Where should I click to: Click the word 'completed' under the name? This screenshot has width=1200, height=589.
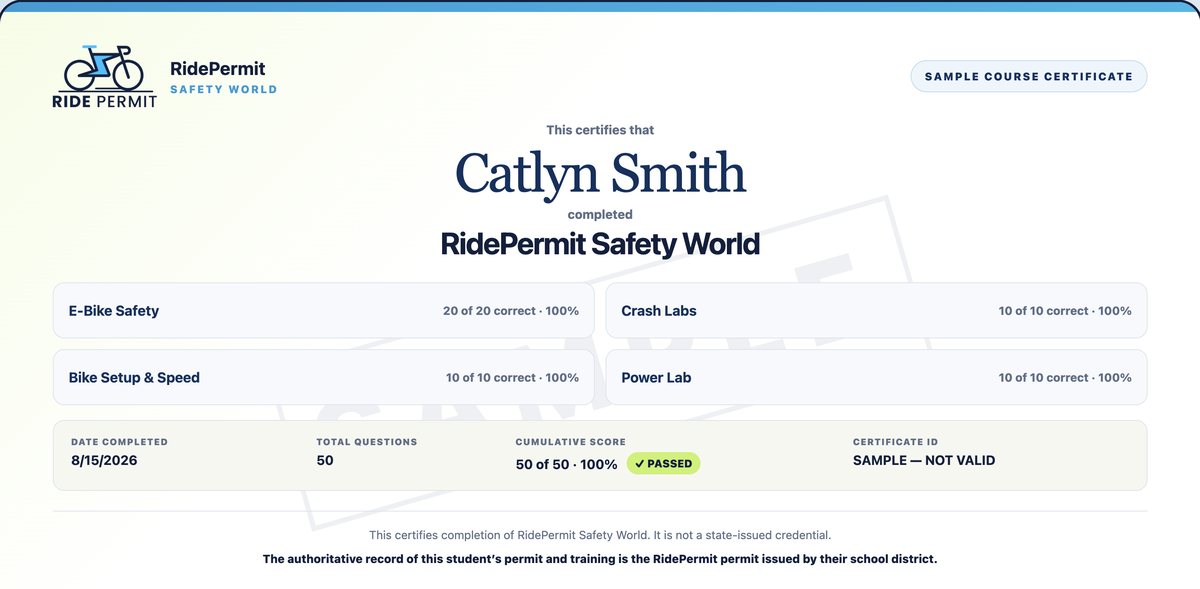click(x=600, y=214)
